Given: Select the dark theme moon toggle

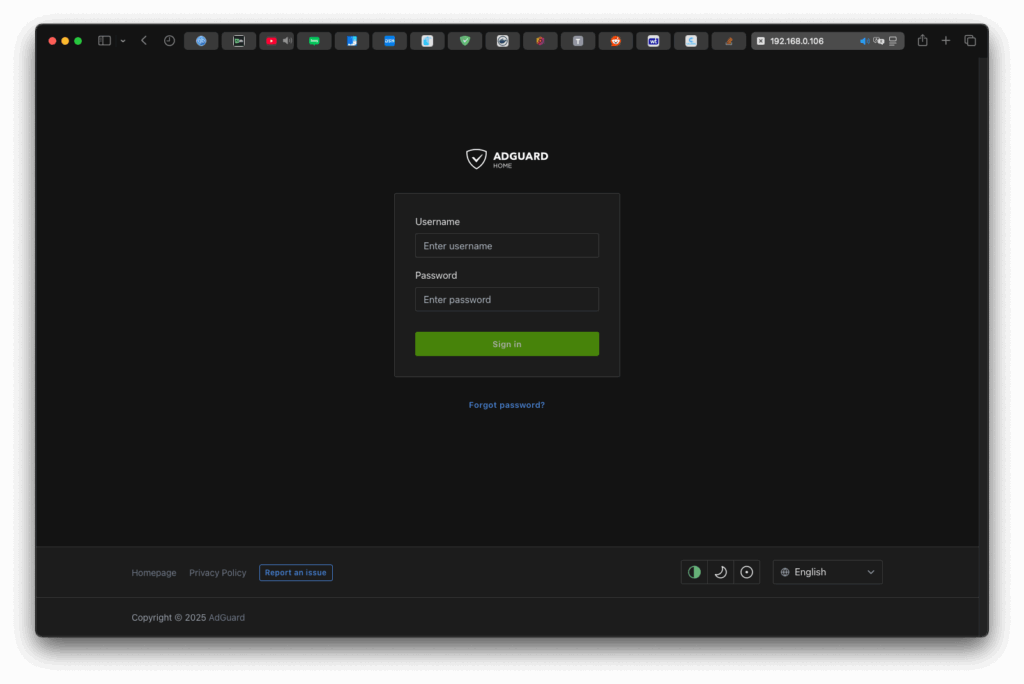Looking at the screenshot, I should (x=720, y=572).
